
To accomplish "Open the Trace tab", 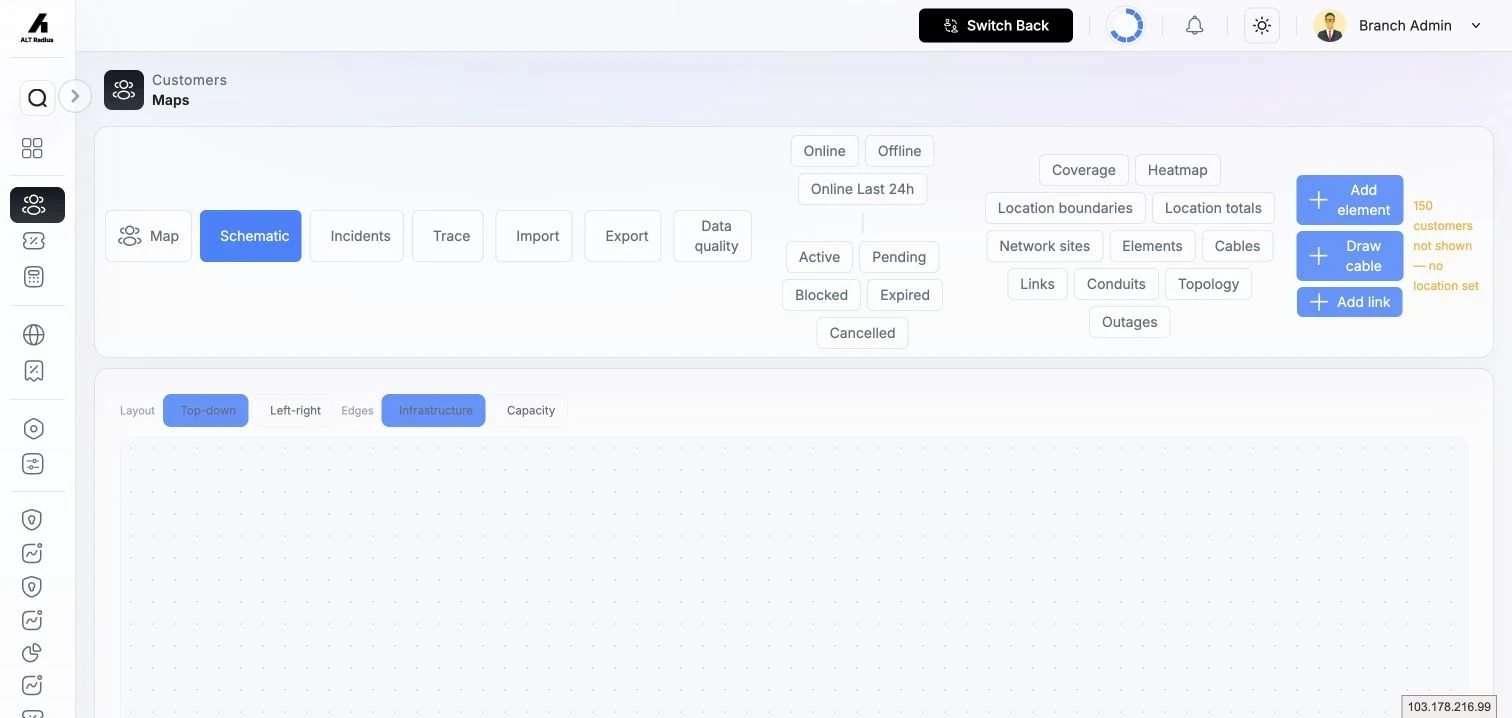I will [x=448, y=236].
